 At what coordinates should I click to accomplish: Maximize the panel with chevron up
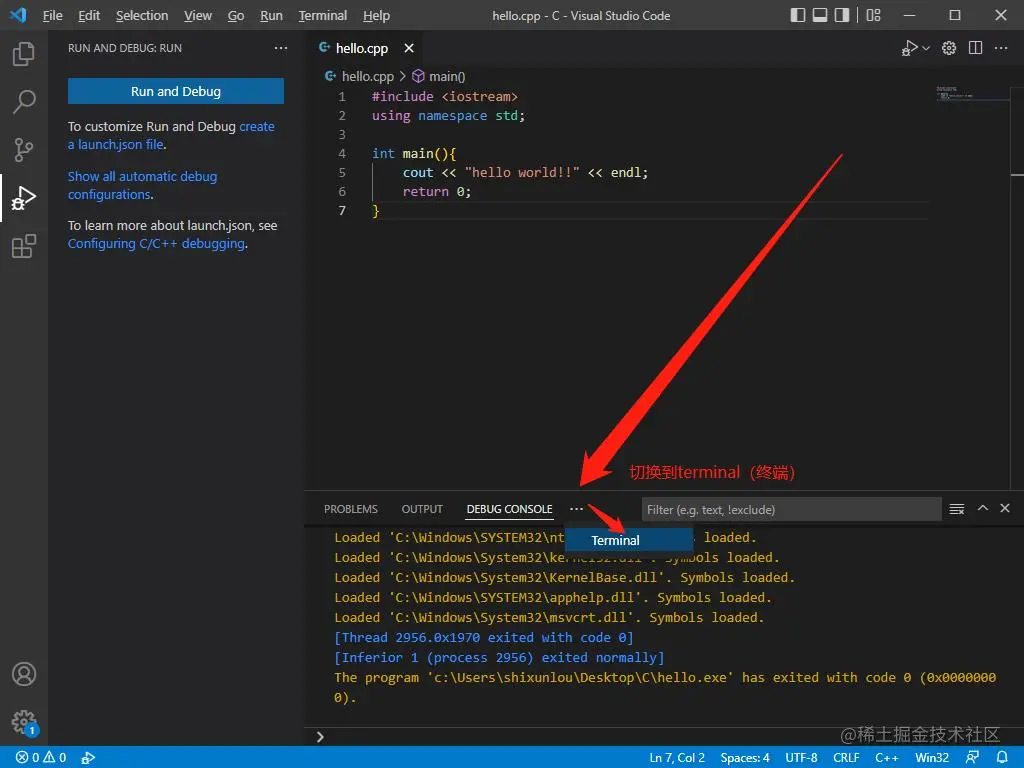(982, 508)
